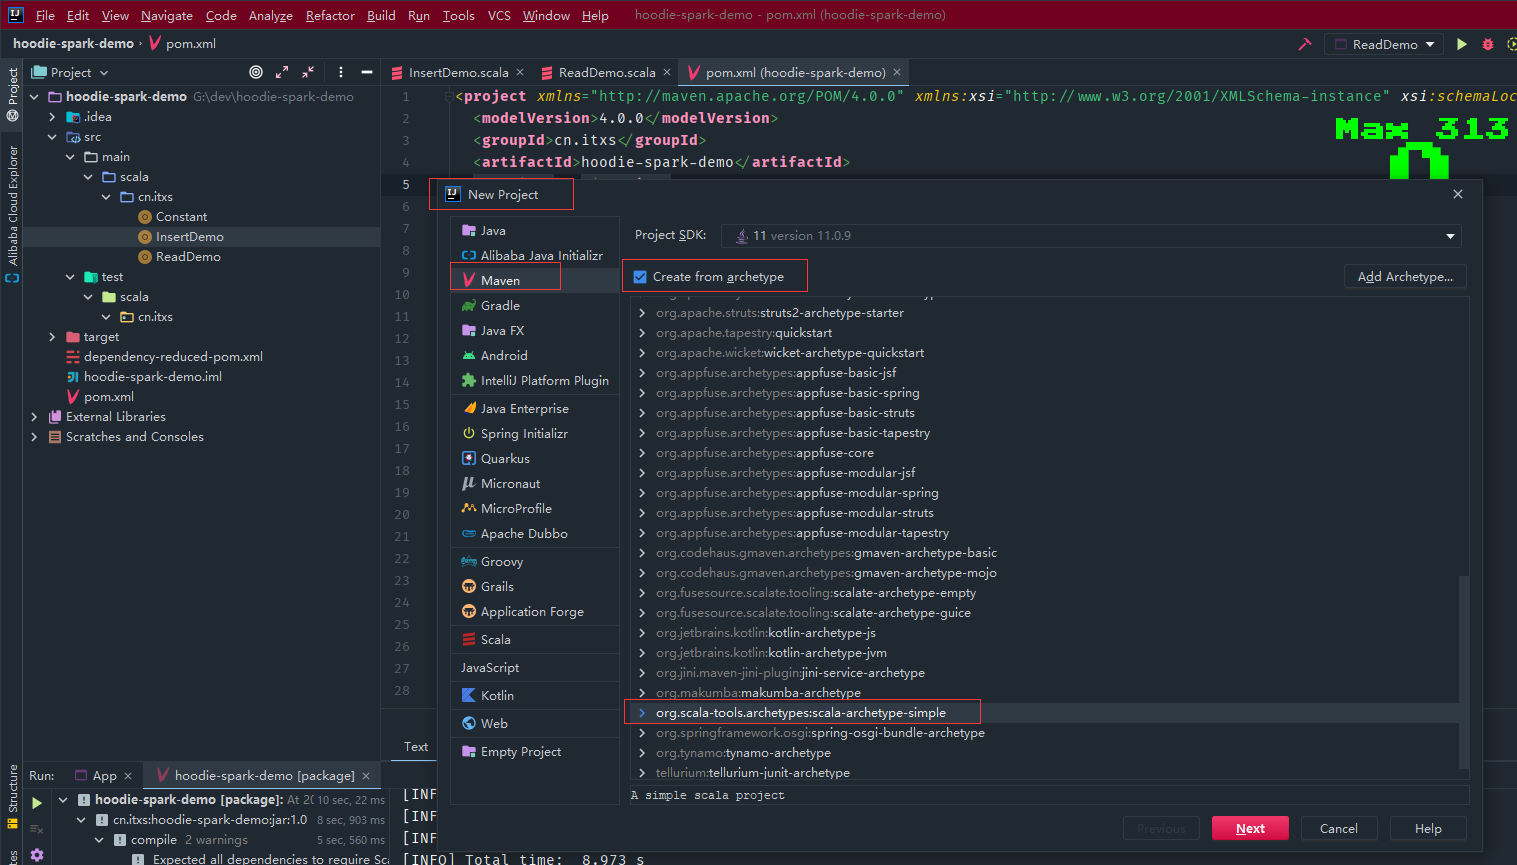
Task: Open ReadDemo run configuration dropdown
Action: click(x=1385, y=44)
